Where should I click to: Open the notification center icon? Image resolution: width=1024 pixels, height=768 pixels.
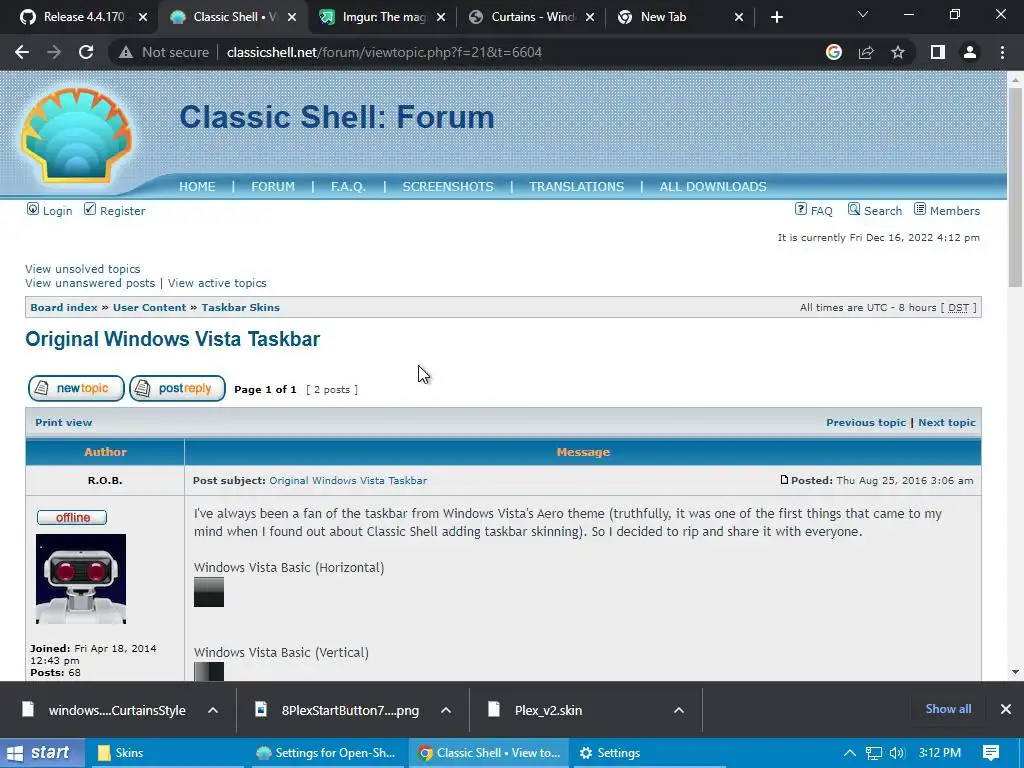click(x=991, y=753)
